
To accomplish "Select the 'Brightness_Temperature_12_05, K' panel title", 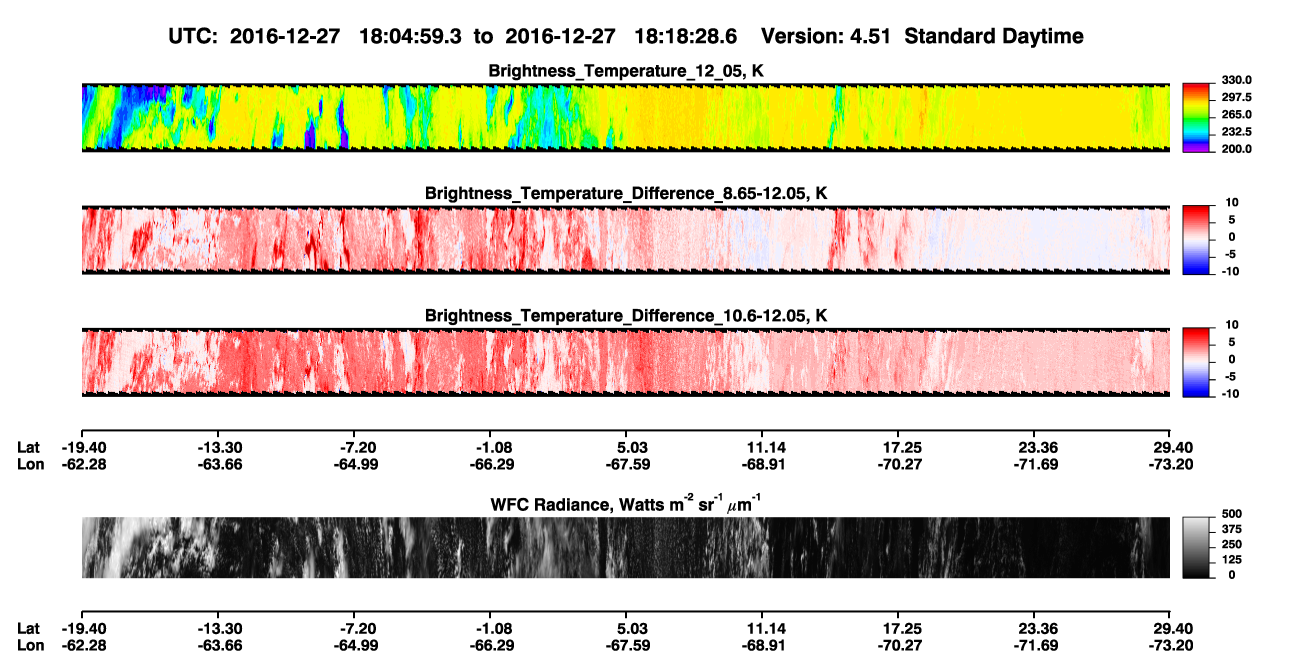I will (x=626, y=71).
